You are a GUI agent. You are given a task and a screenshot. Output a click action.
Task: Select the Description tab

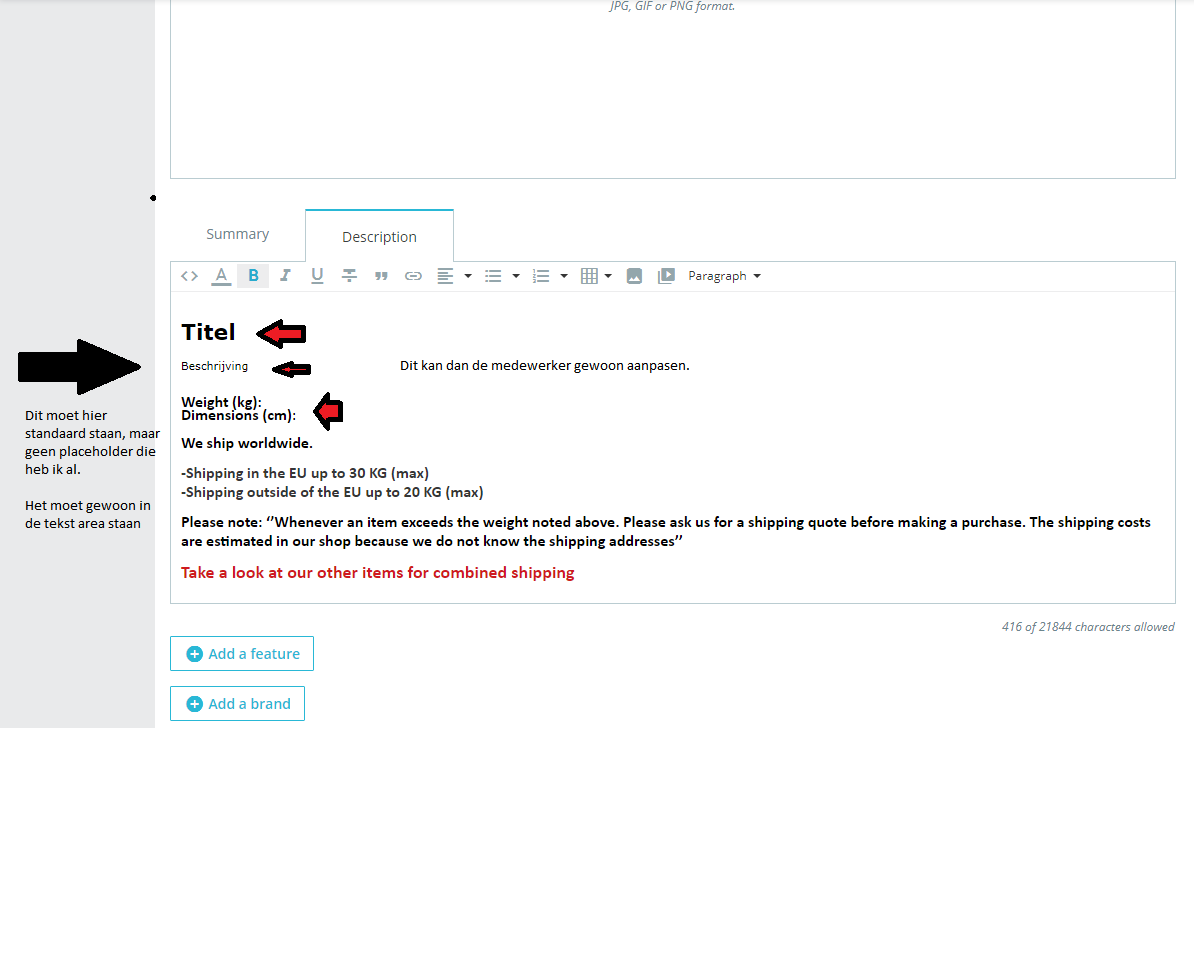pos(379,237)
